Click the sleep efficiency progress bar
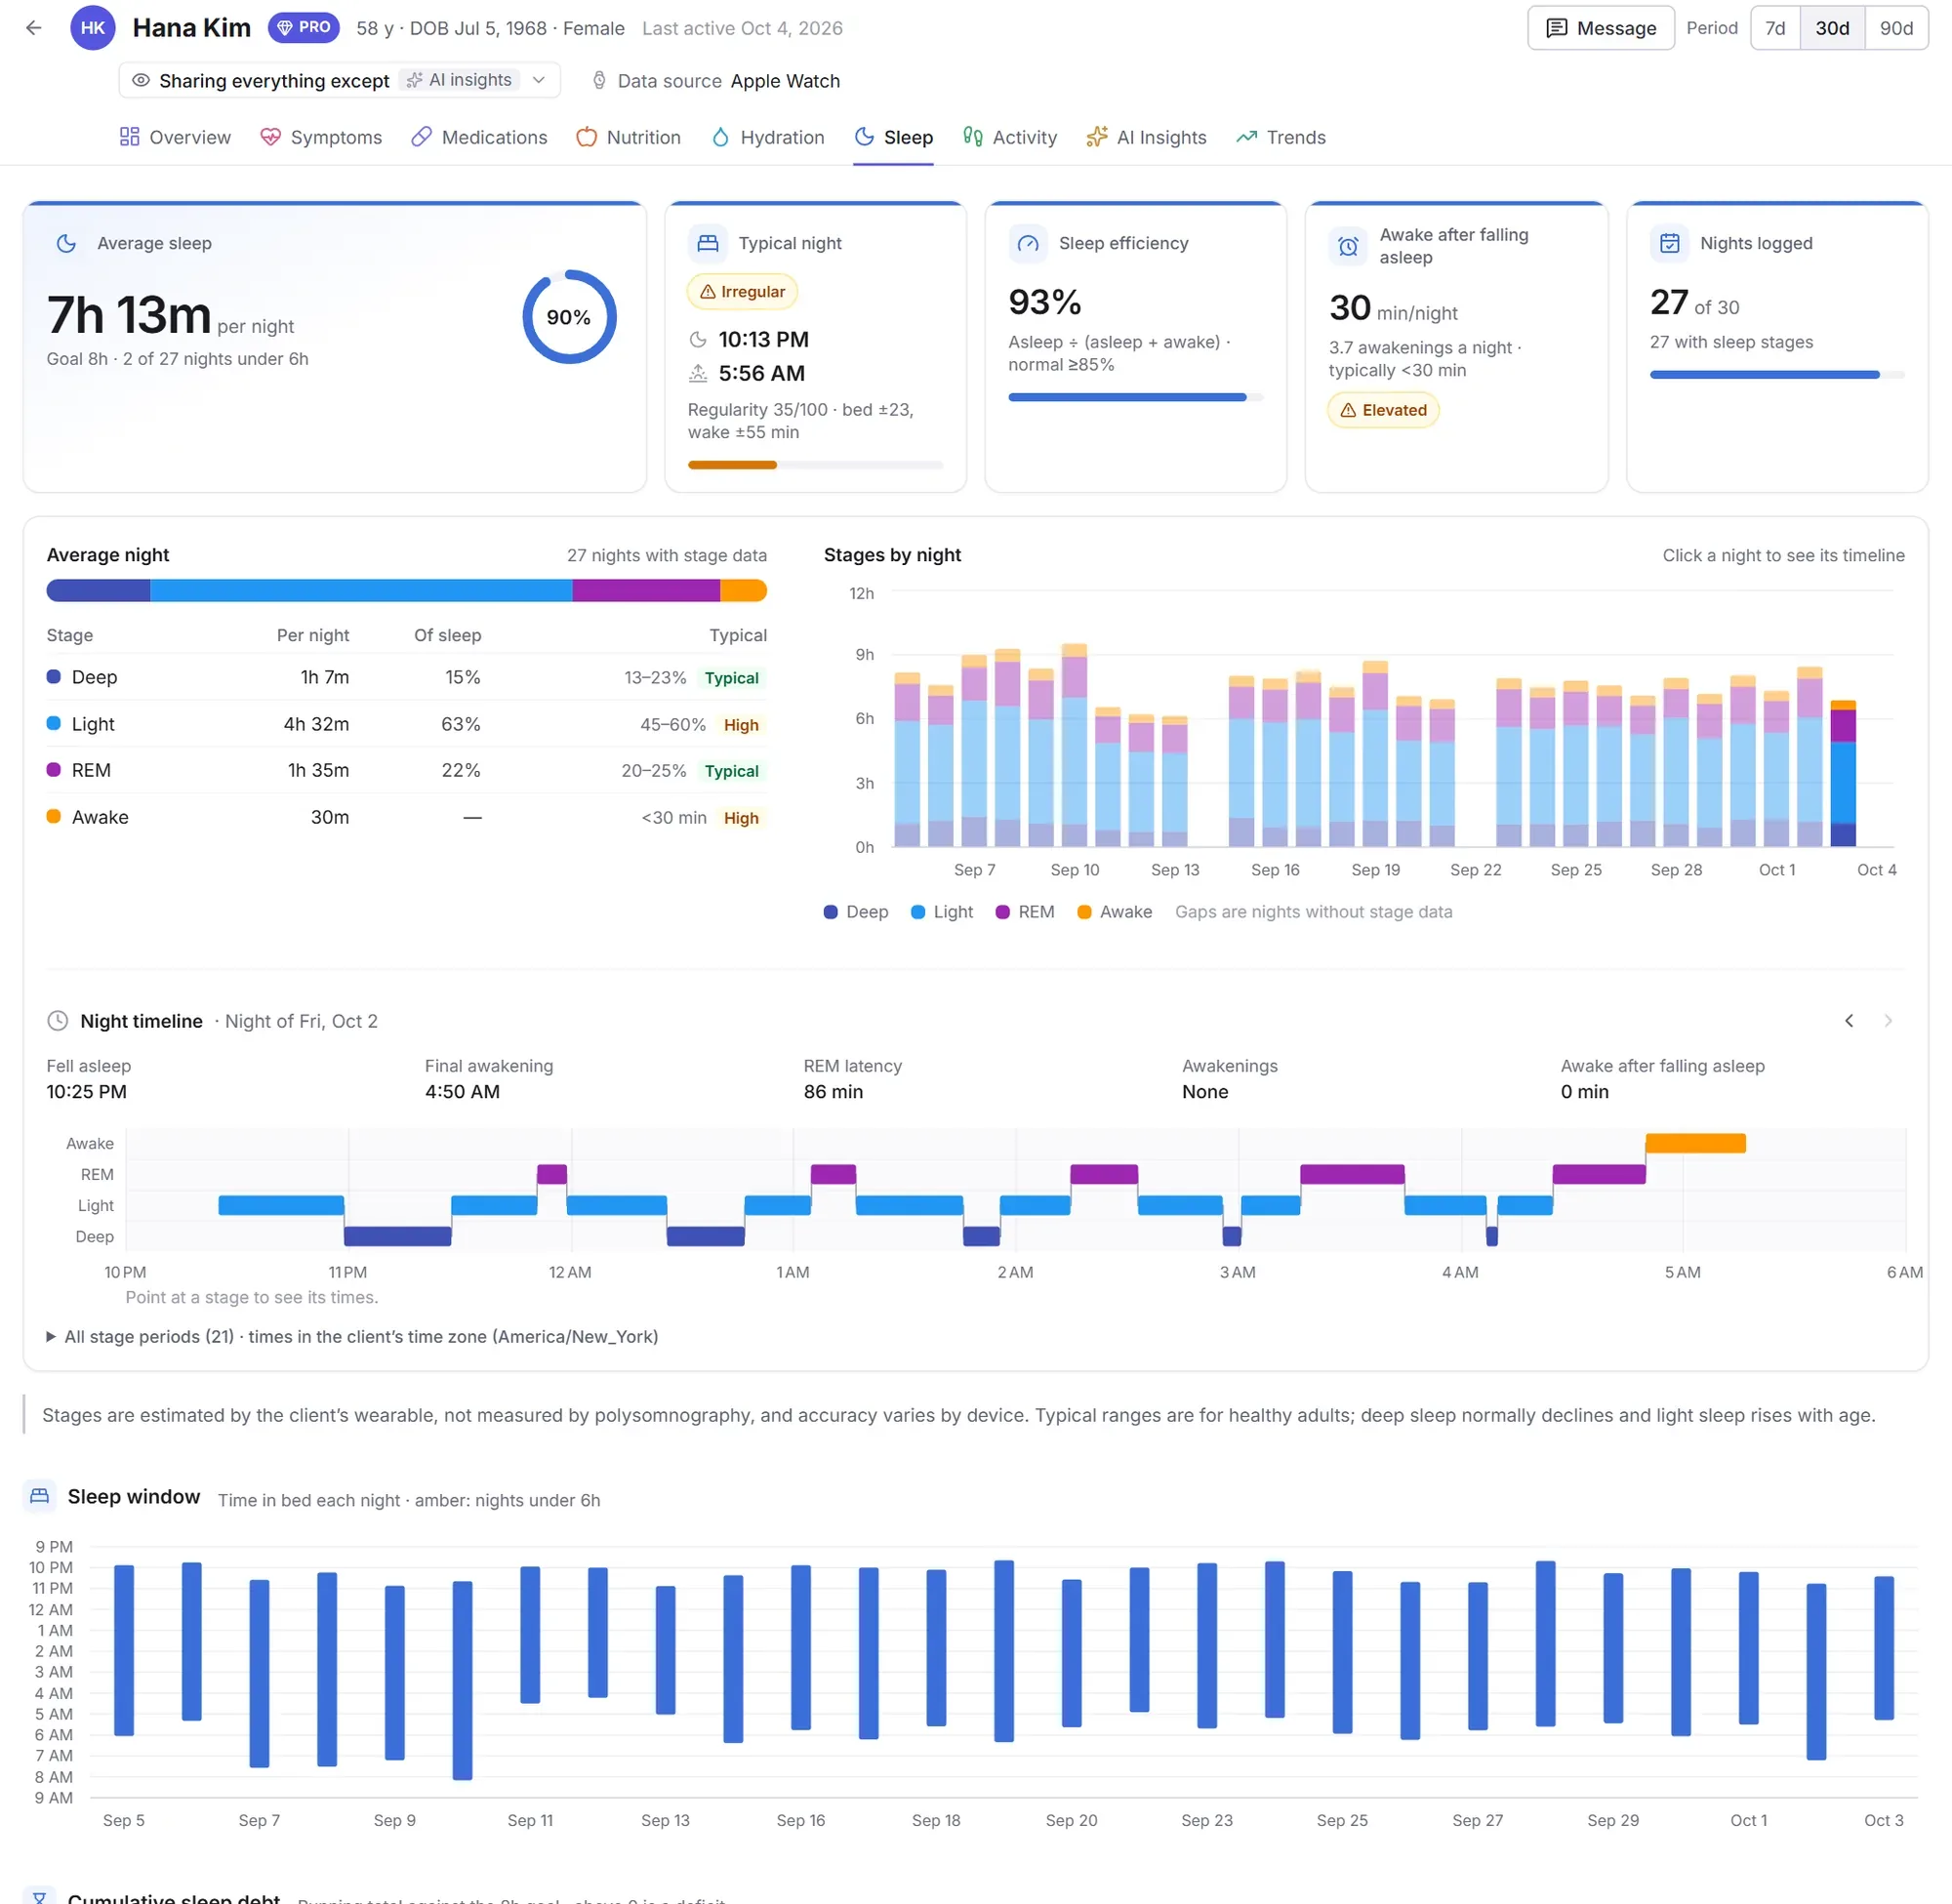Viewport: 1952px width, 1904px height. tap(1136, 397)
